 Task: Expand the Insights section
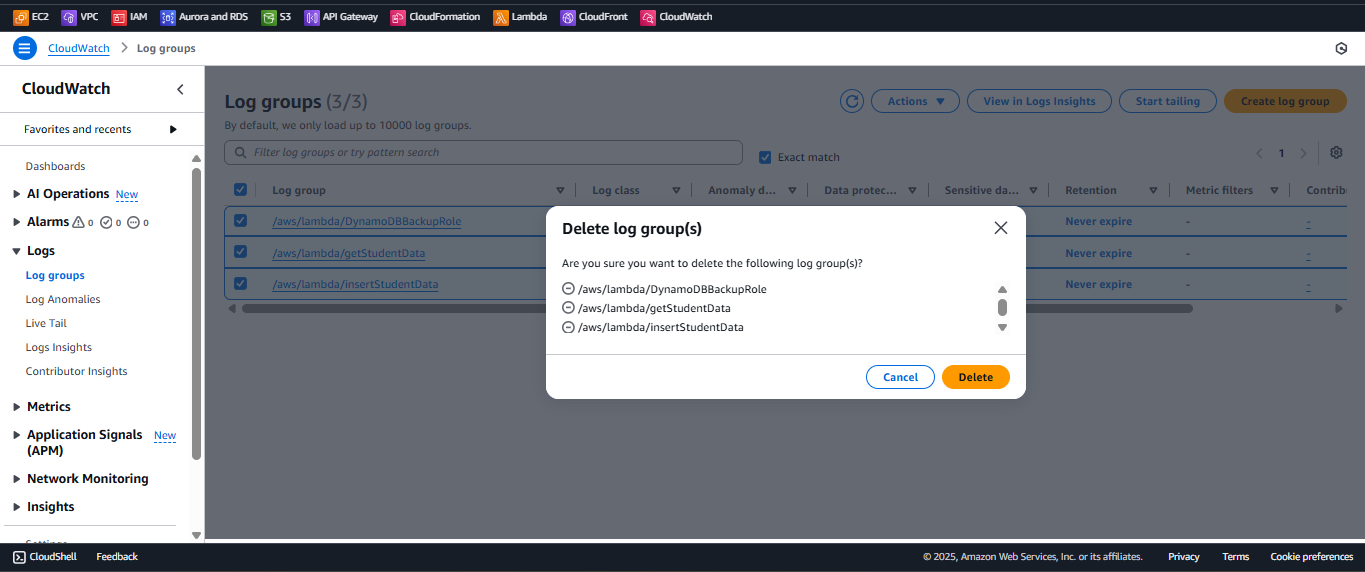16,507
